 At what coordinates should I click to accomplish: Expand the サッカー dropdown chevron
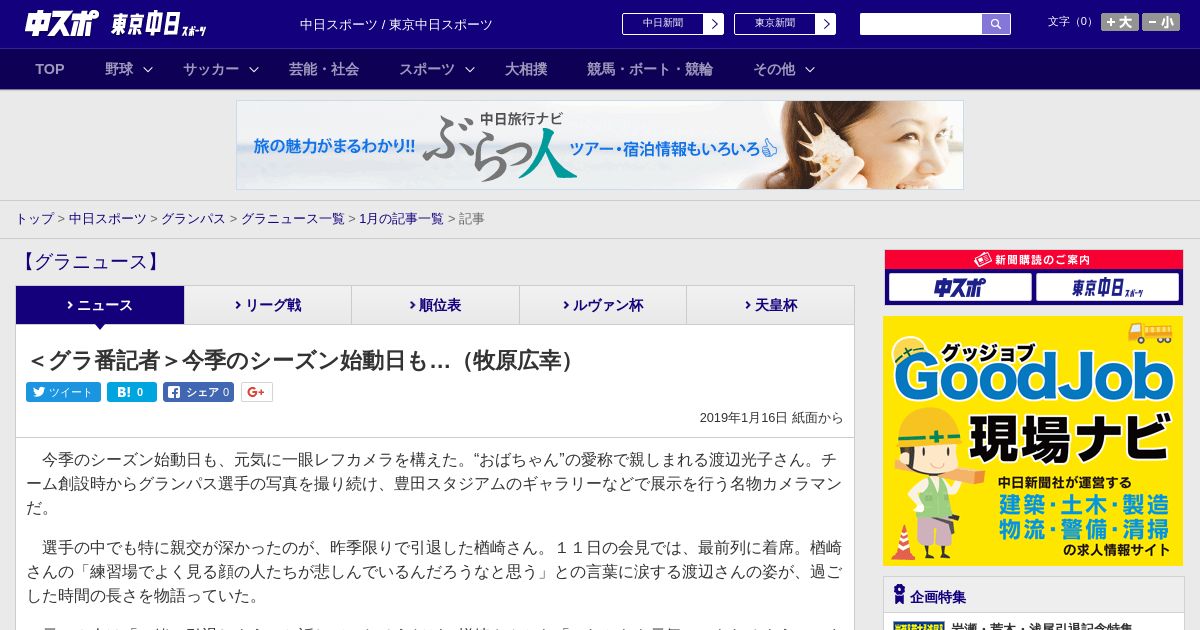[x=254, y=69]
